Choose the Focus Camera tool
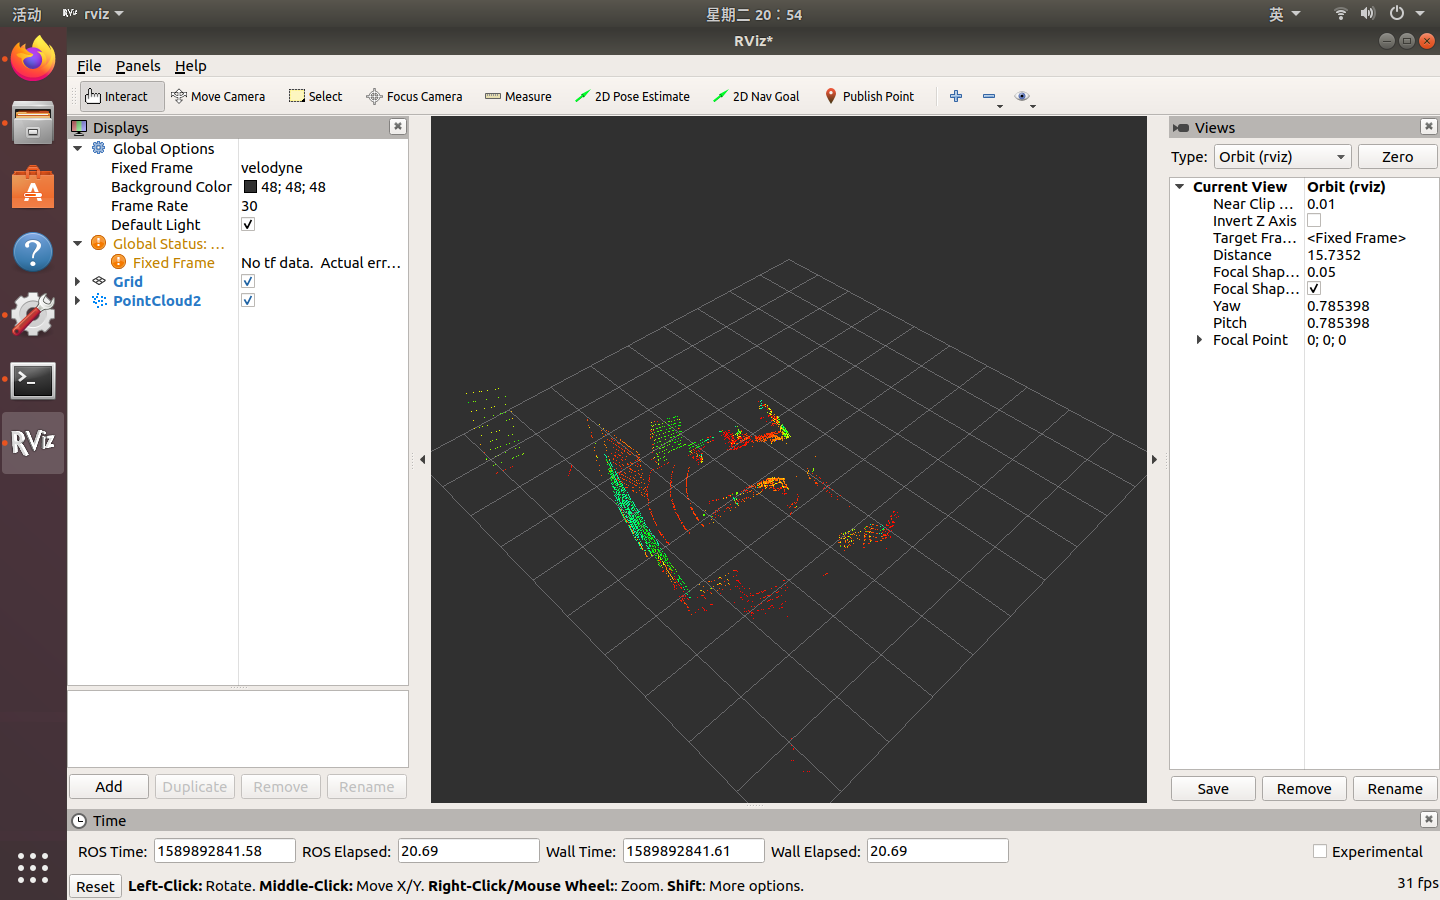Screen dimensions: 1440x900 [414, 96]
